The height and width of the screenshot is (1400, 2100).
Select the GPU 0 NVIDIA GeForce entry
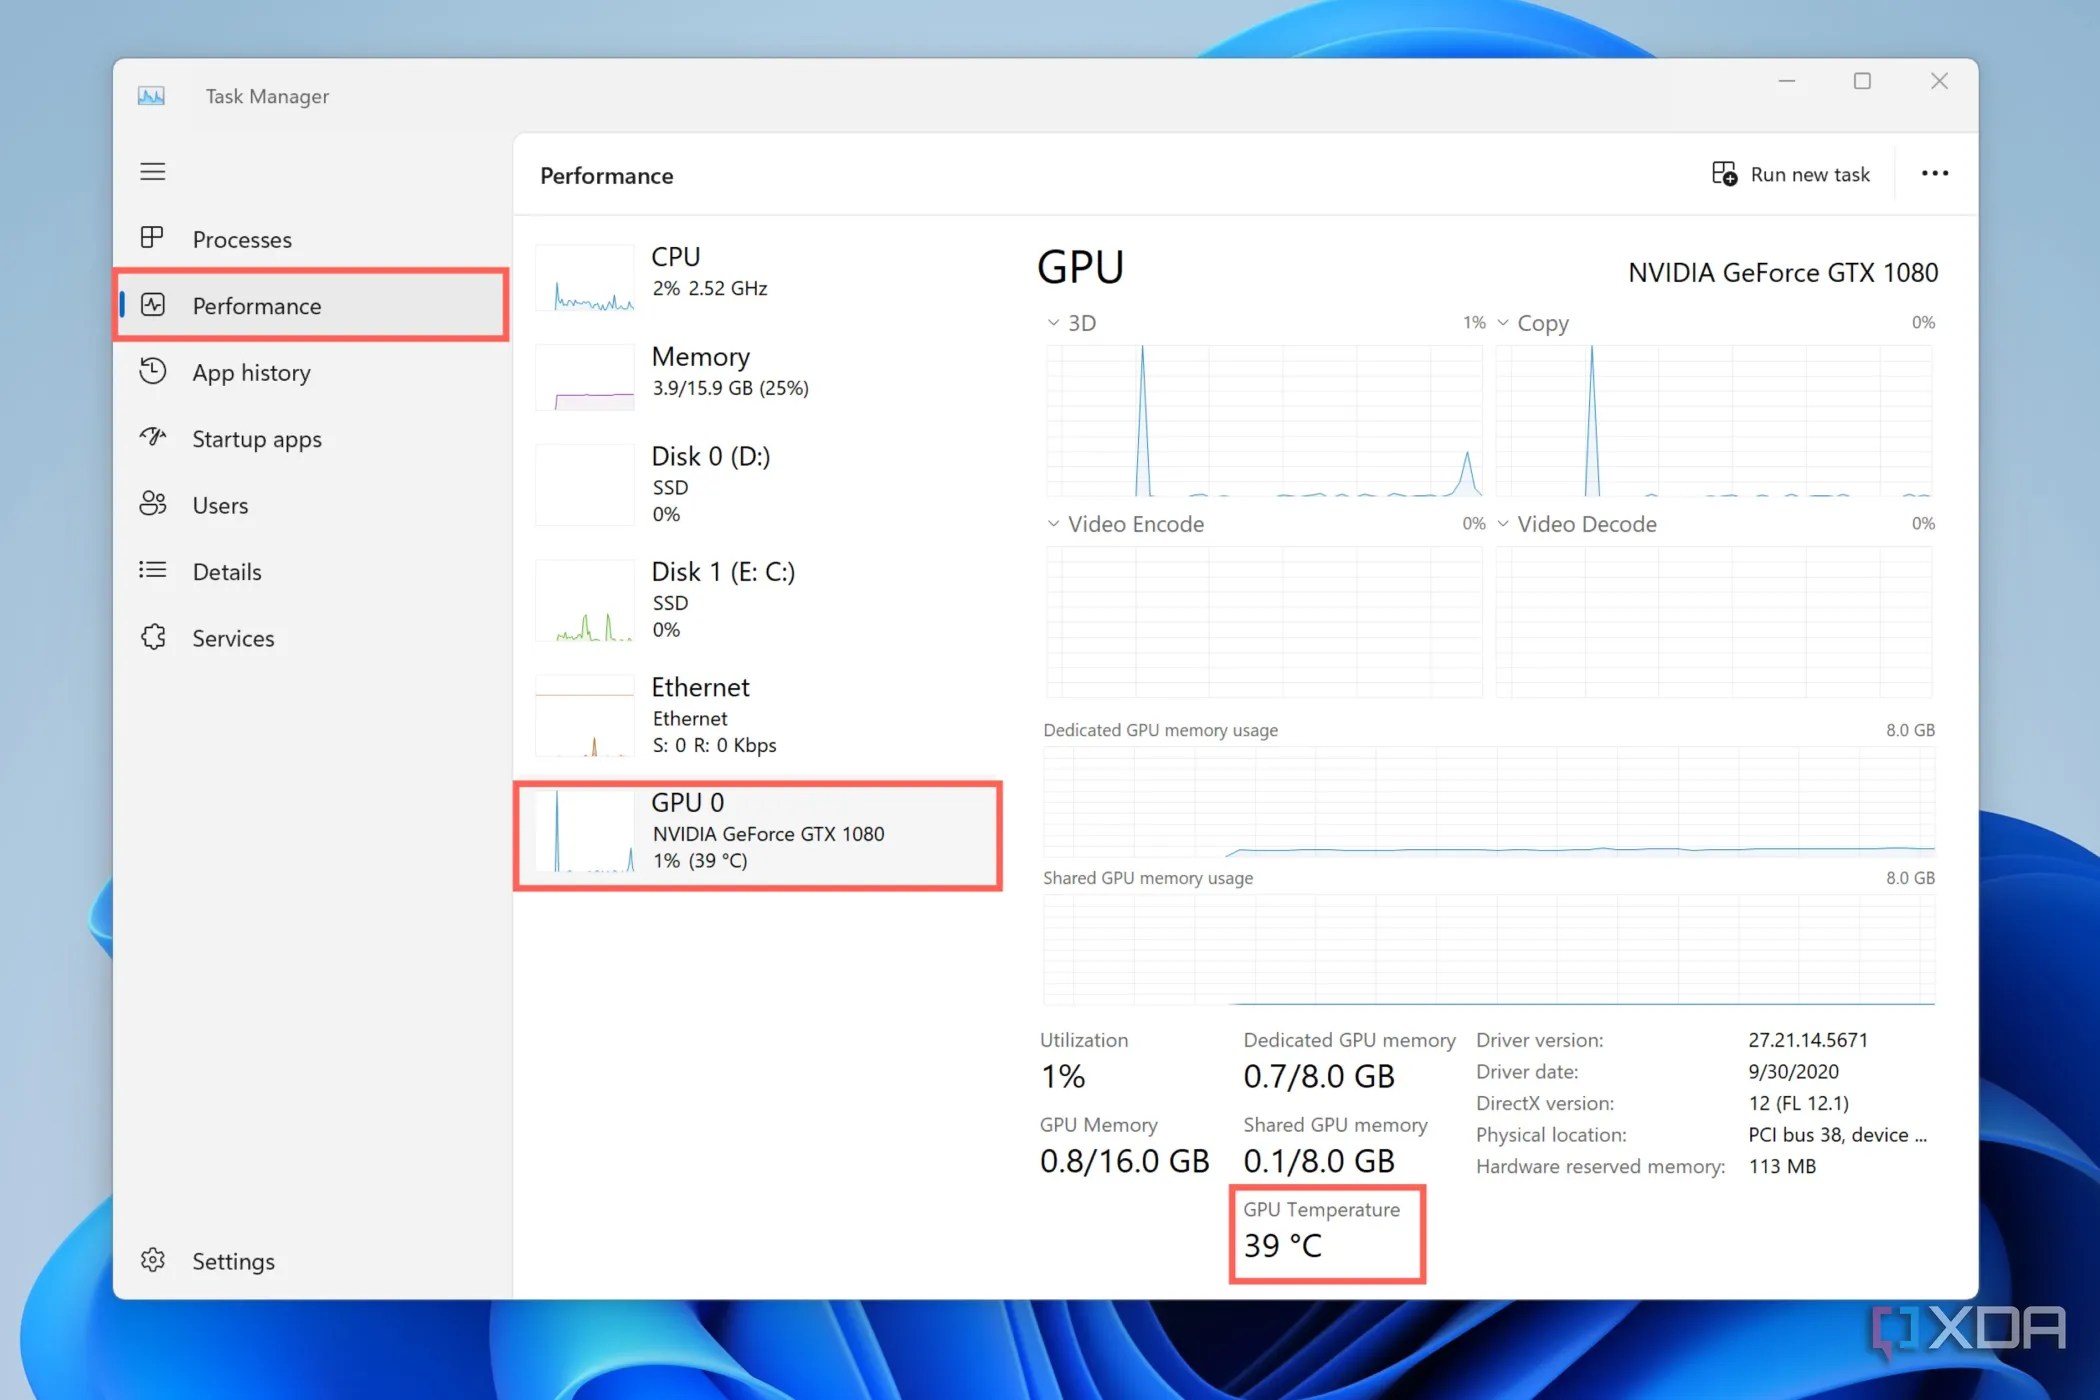pos(757,832)
